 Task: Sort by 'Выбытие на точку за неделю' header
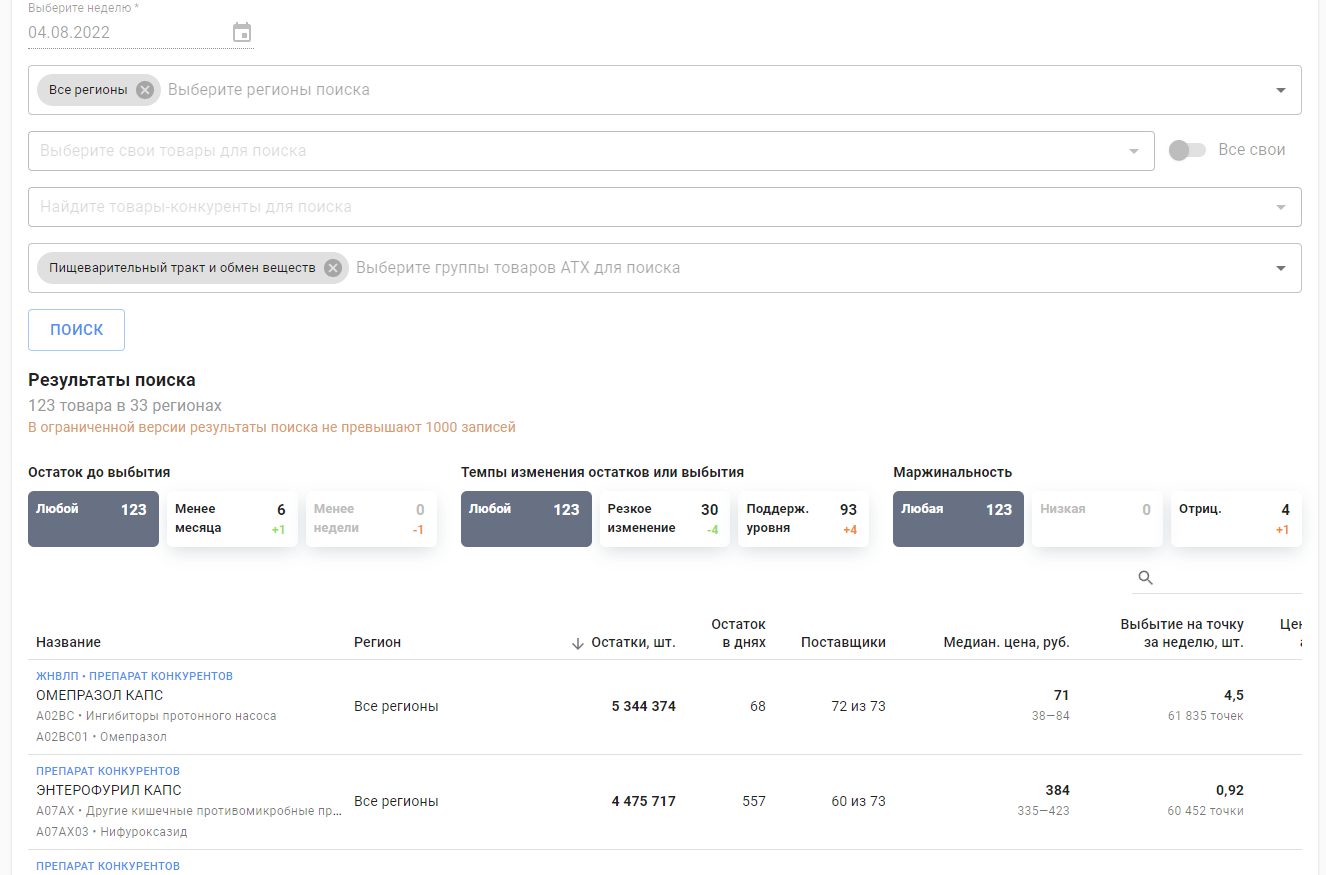click(x=1182, y=633)
